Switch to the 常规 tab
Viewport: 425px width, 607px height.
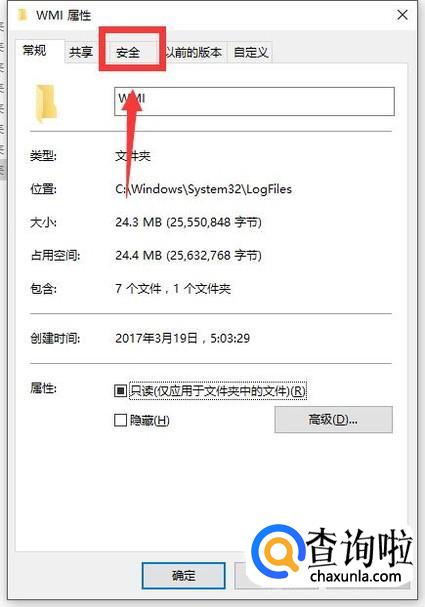(x=35, y=50)
